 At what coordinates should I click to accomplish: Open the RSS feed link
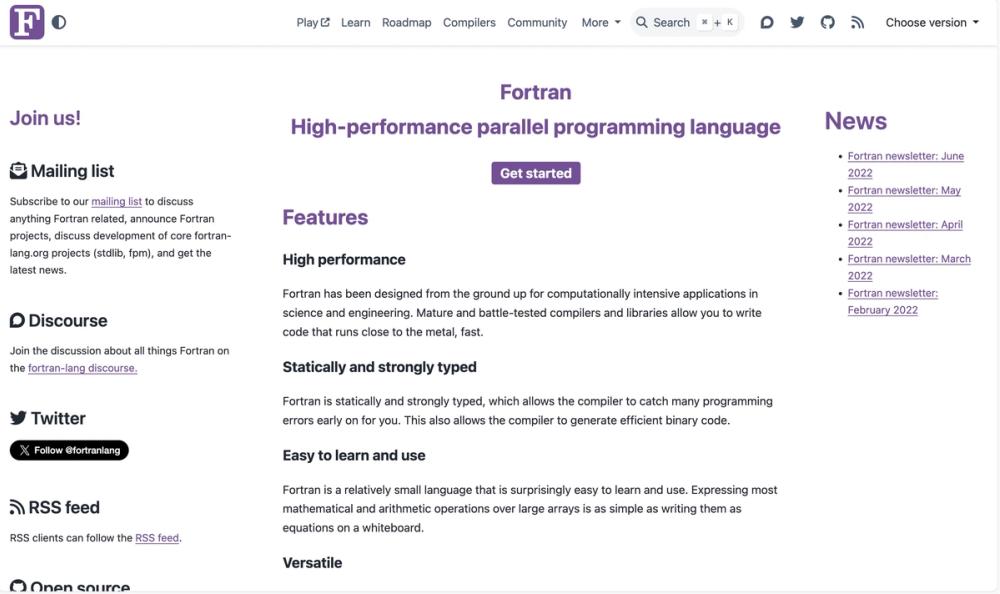pos(157,538)
